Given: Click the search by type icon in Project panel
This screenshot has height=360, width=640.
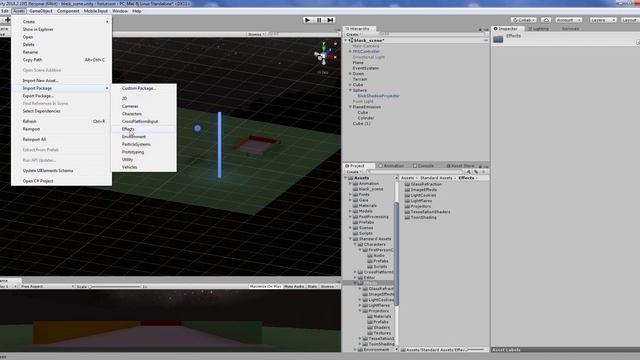Looking at the screenshot, I should tap(469, 172).
